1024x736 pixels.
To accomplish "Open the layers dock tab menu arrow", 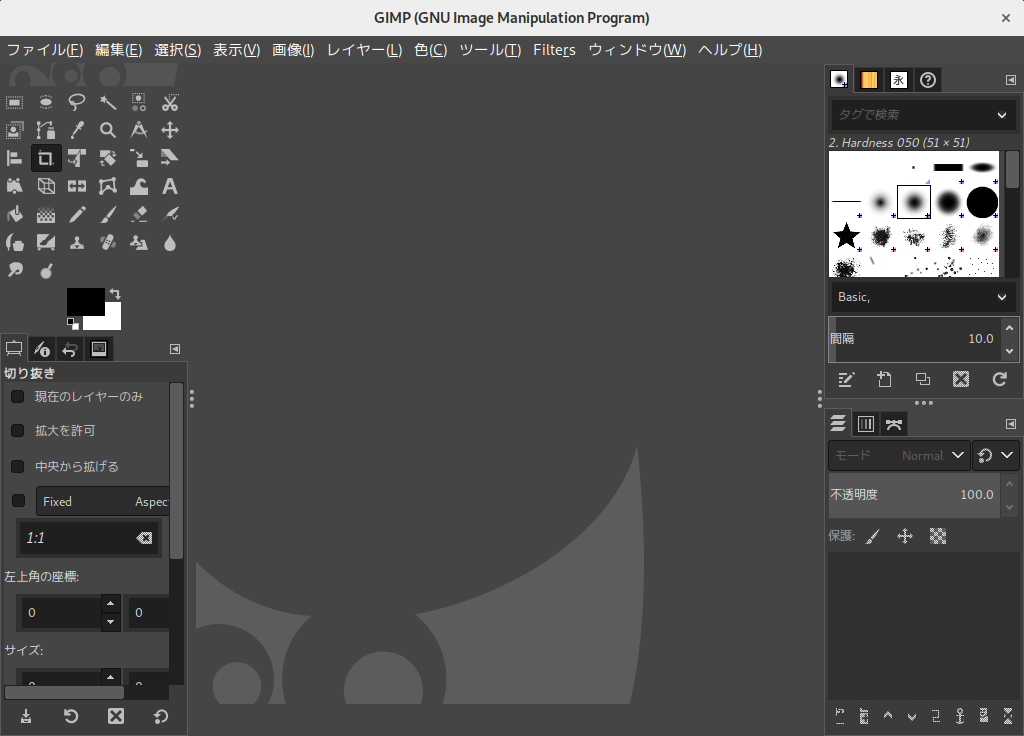I will 1010,424.
